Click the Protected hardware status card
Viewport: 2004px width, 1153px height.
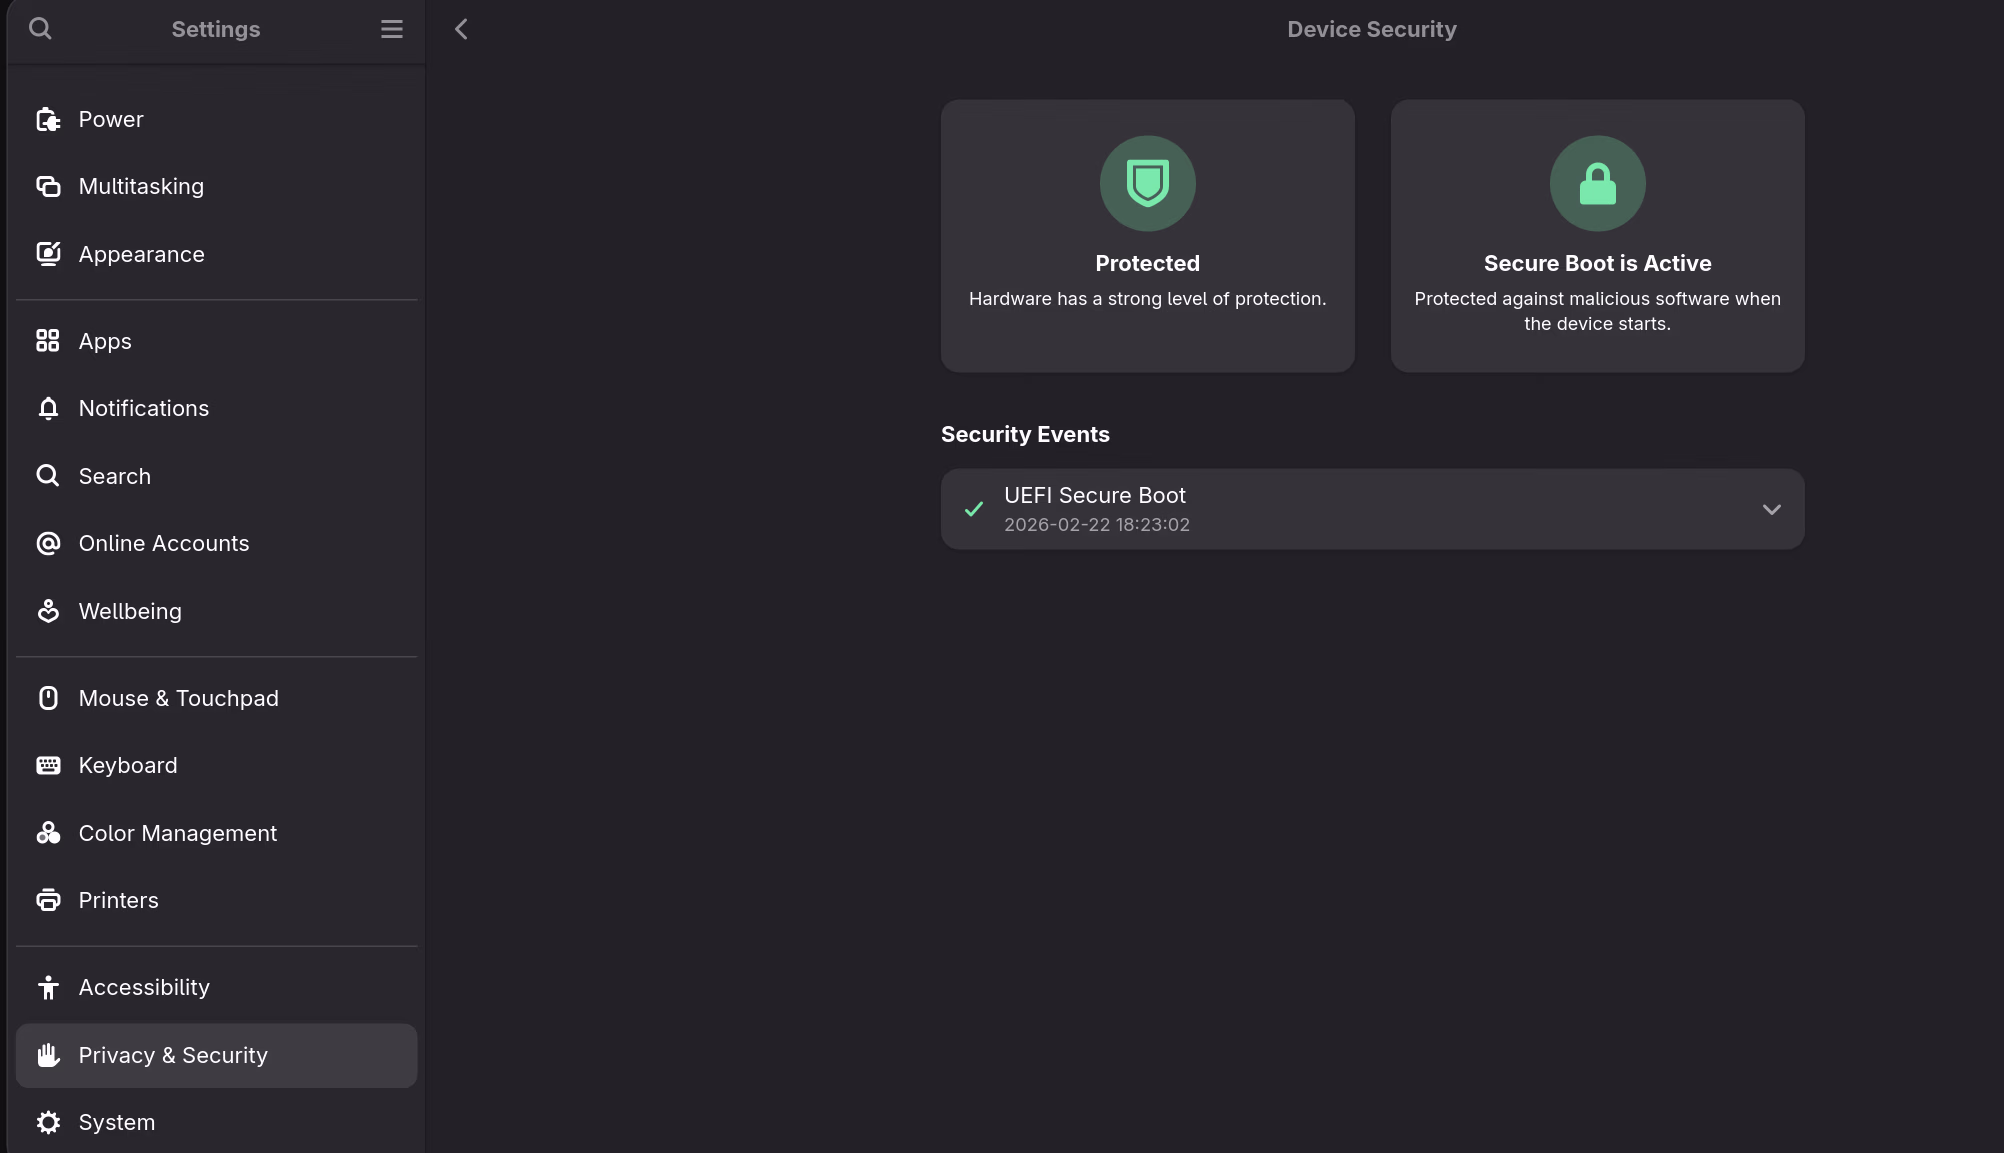(1147, 236)
